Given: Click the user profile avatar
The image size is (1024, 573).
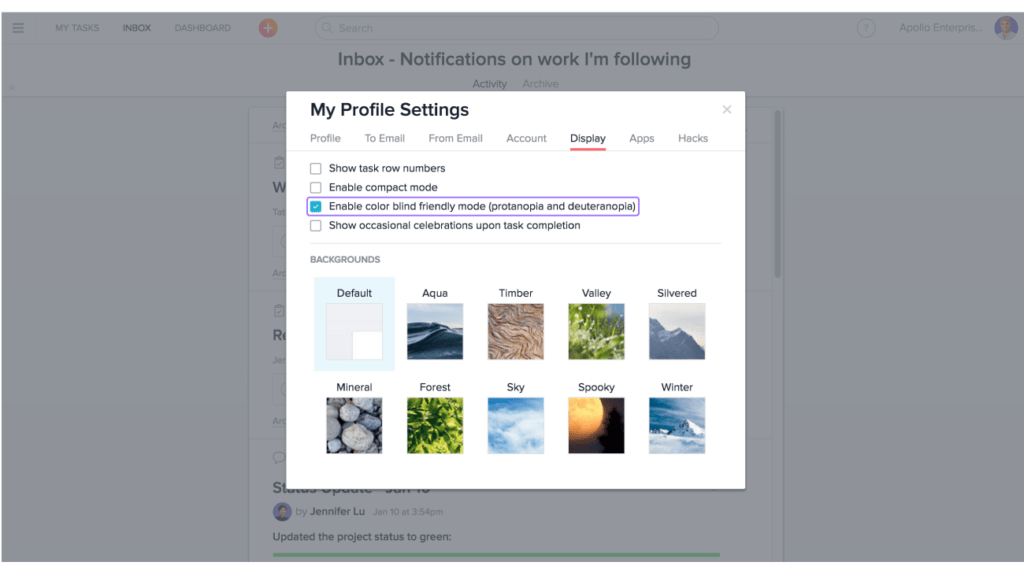Looking at the screenshot, I should pos(1005,28).
